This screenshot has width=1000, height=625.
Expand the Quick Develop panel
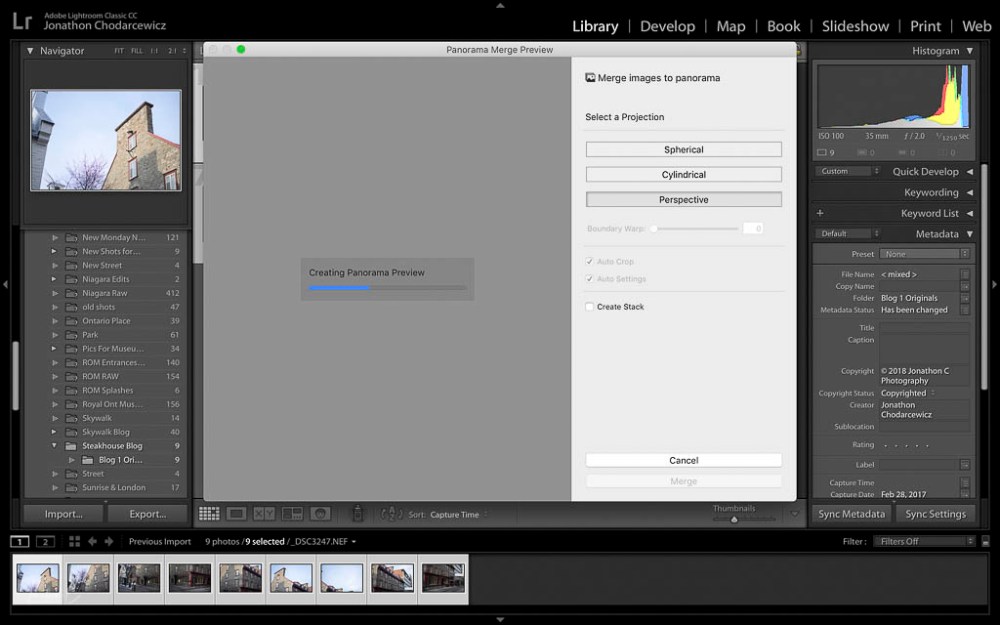click(969, 172)
